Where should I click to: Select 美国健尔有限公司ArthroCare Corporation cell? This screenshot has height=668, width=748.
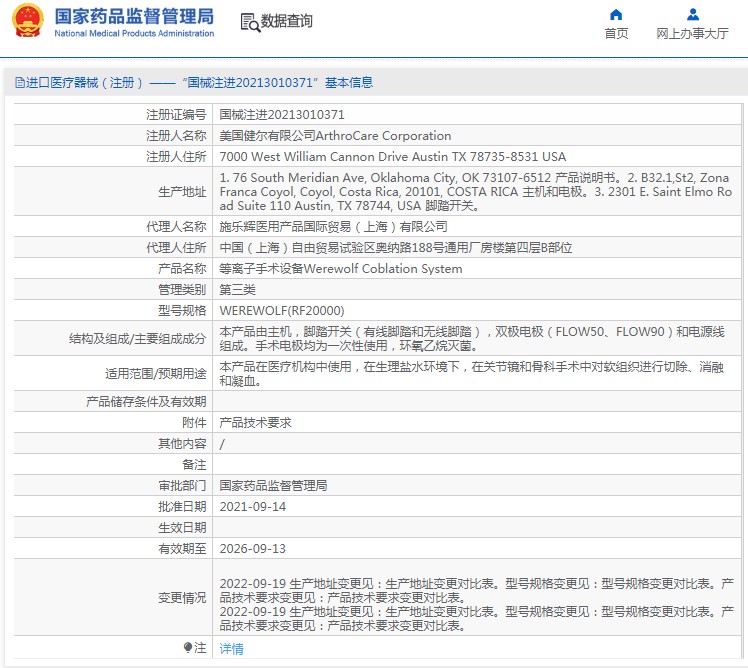click(x=335, y=136)
